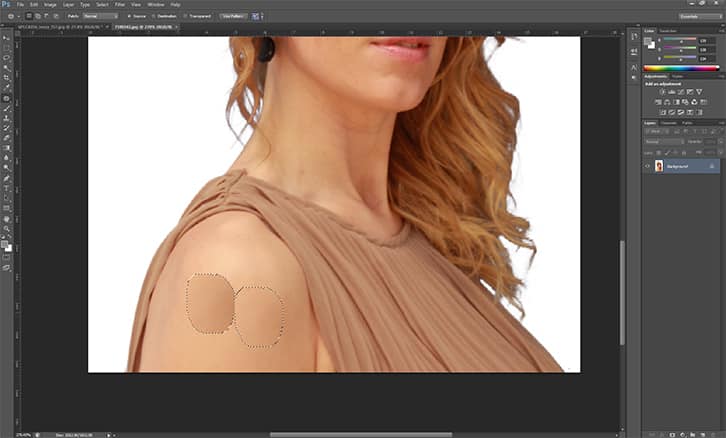Toggle lock position in the Layers panel
This screenshot has height=438, width=726.
pos(676,152)
